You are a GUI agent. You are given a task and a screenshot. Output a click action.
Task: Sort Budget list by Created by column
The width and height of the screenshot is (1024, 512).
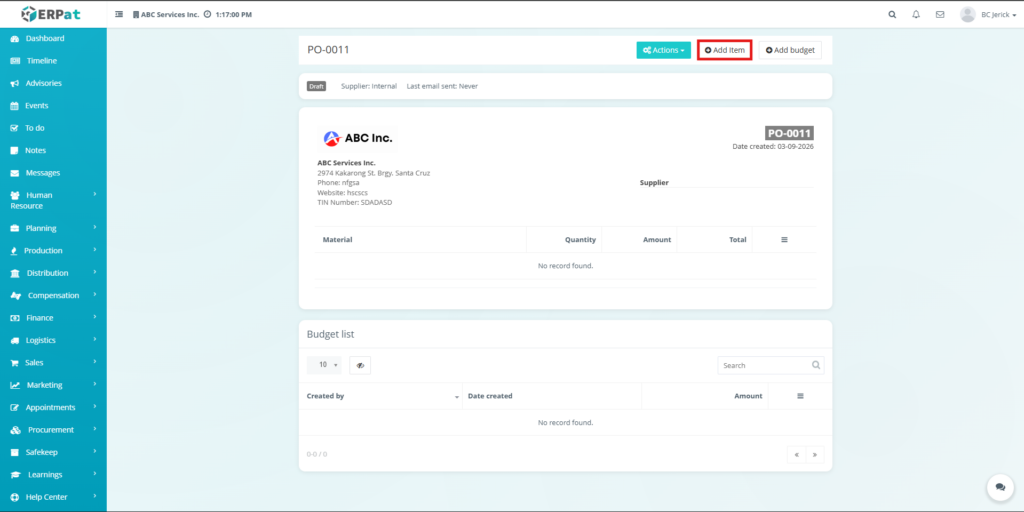(380, 396)
